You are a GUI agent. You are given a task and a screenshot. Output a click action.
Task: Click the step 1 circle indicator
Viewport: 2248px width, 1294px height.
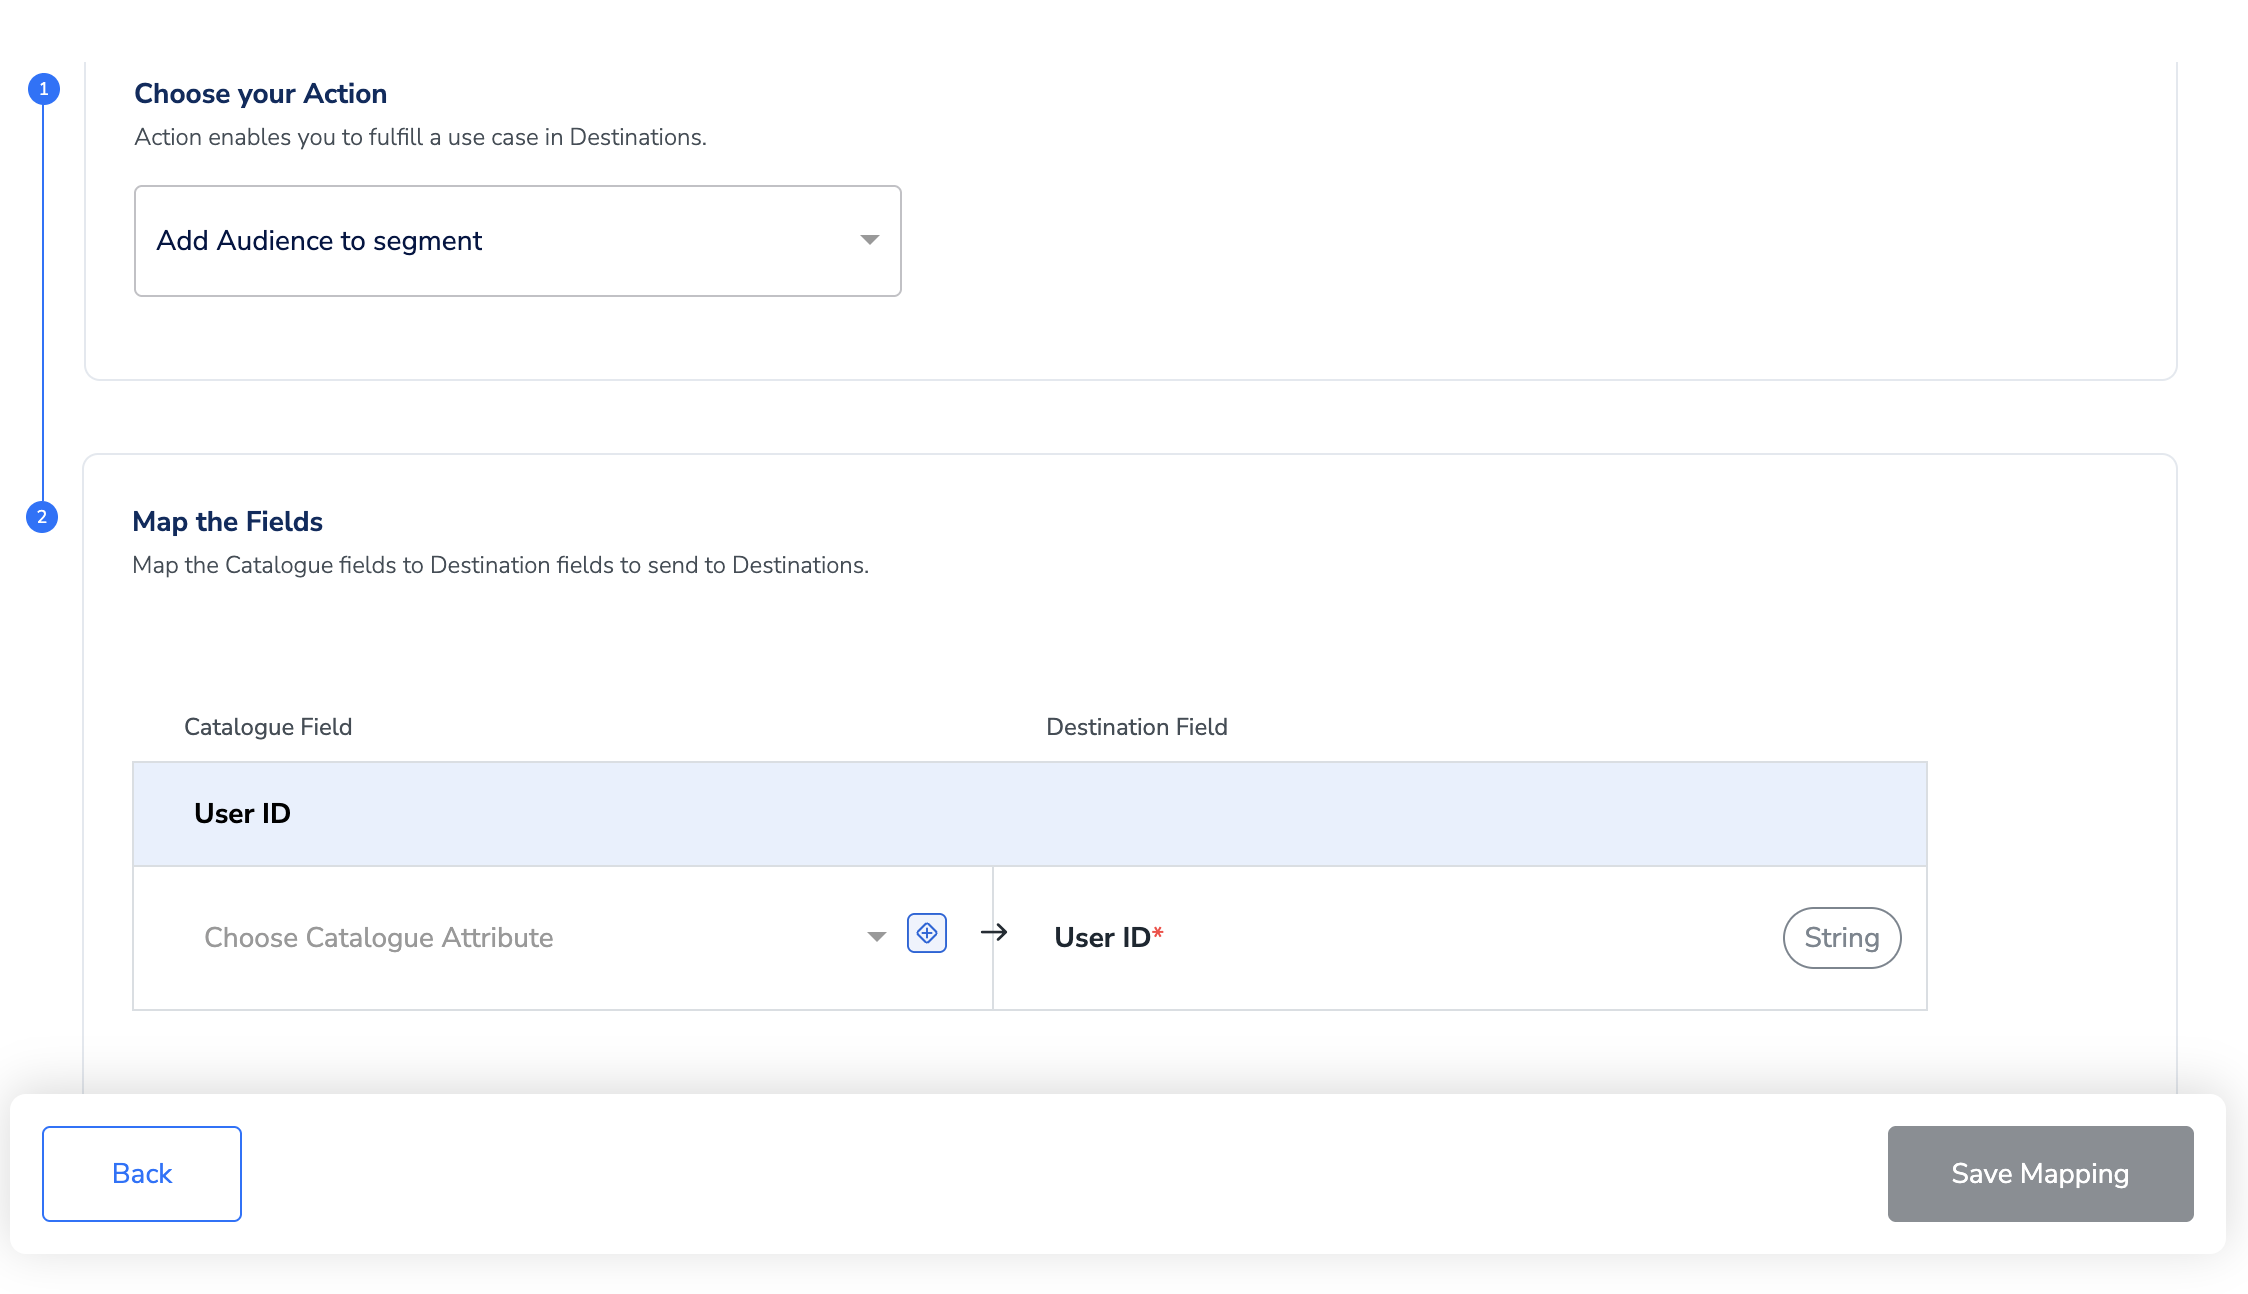click(43, 89)
